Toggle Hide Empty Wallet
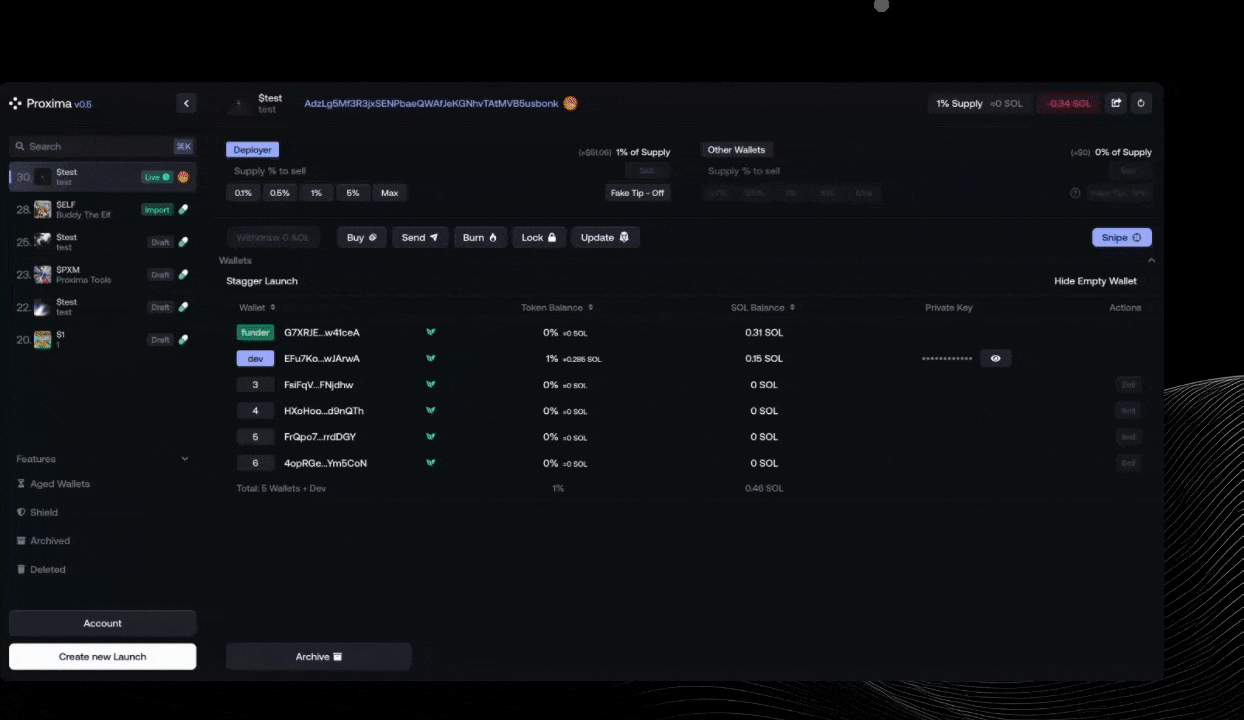 (x=1095, y=281)
